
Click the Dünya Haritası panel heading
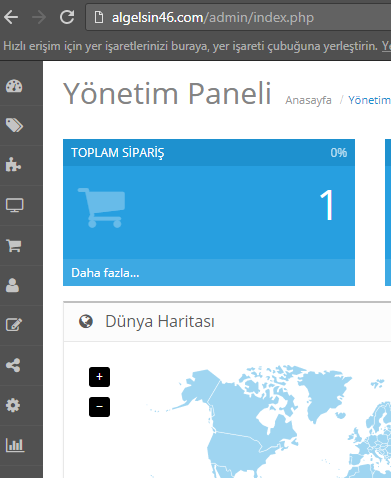(x=160, y=321)
